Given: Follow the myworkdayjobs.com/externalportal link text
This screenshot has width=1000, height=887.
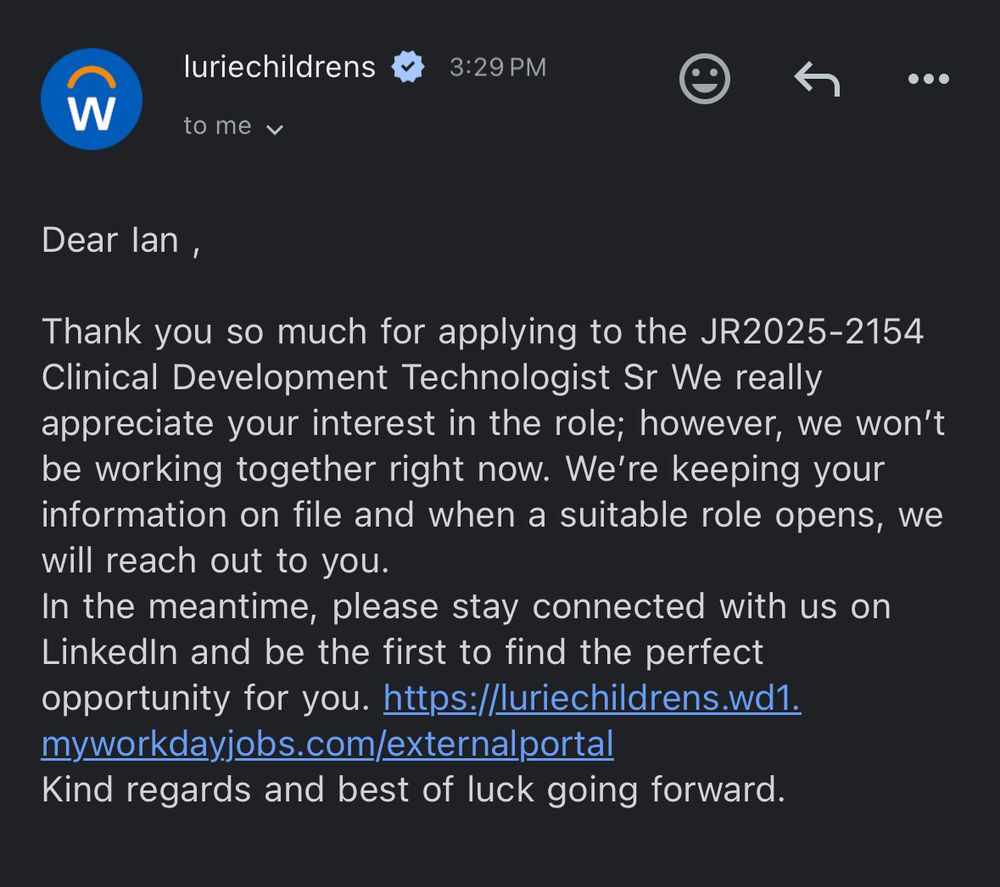Looking at the screenshot, I should click(x=327, y=744).
